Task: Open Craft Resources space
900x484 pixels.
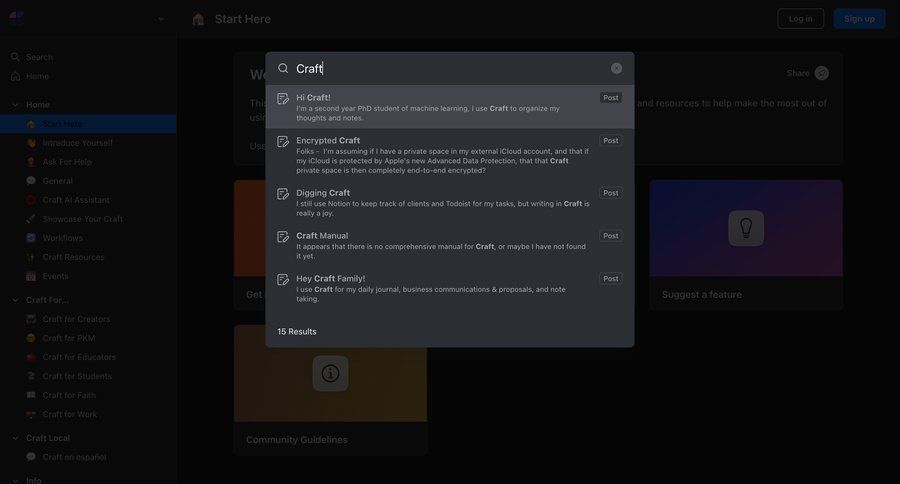Action: click(x=88, y=257)
